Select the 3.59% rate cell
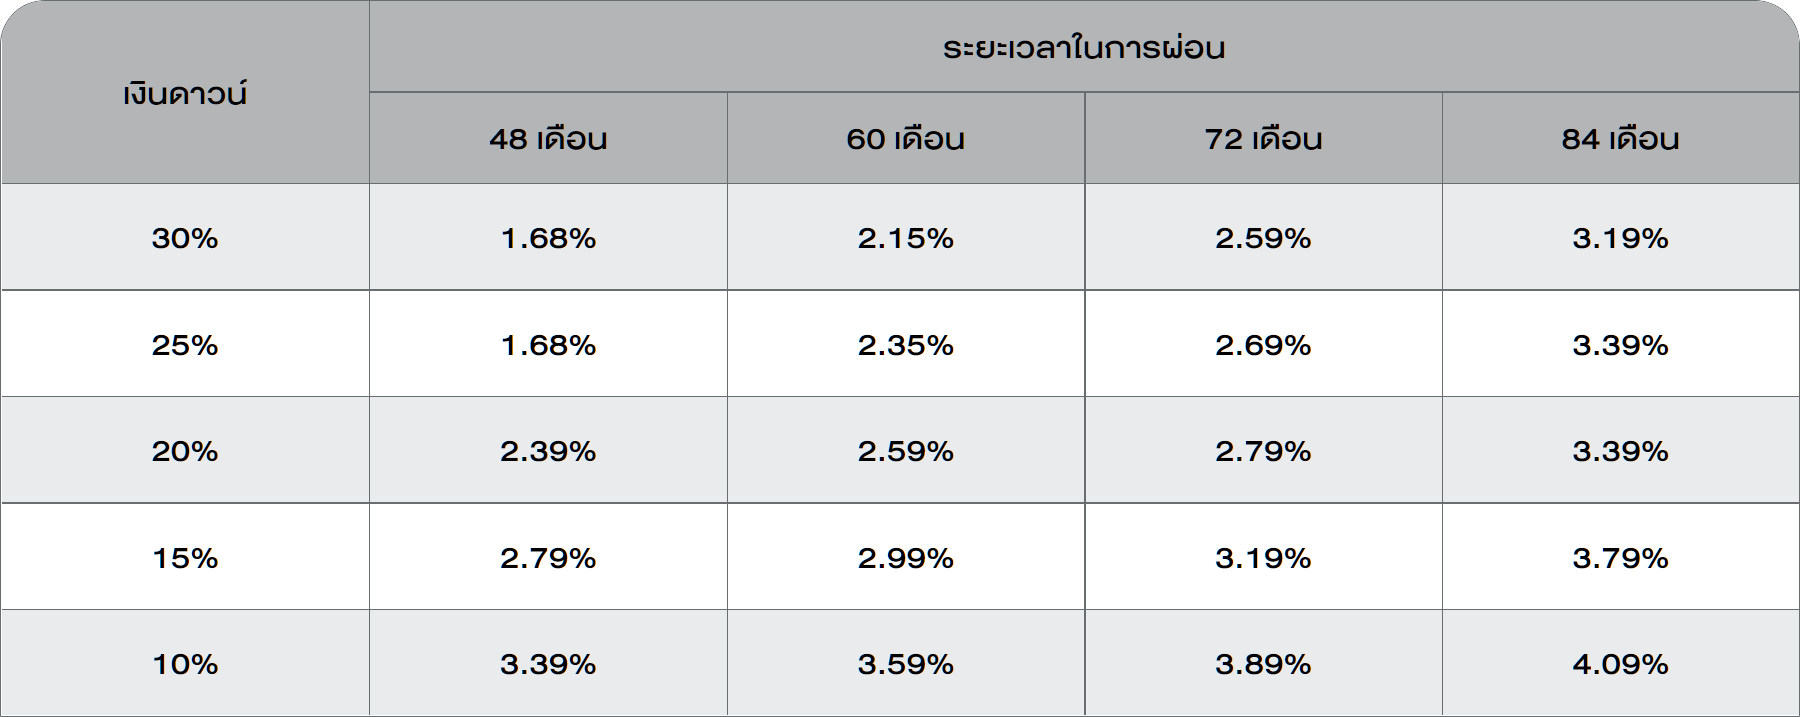Image resolution: width=1800 pixels, height=717 pixels. (905, 664)
